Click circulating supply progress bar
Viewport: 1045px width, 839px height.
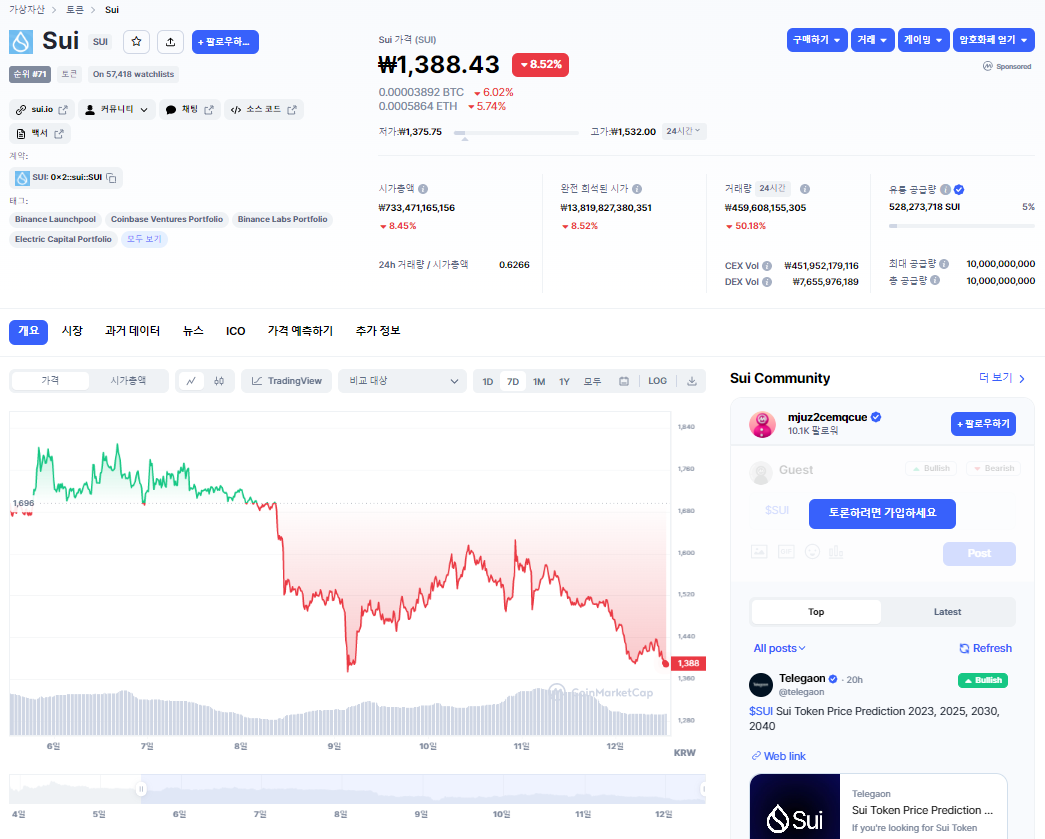962,226
